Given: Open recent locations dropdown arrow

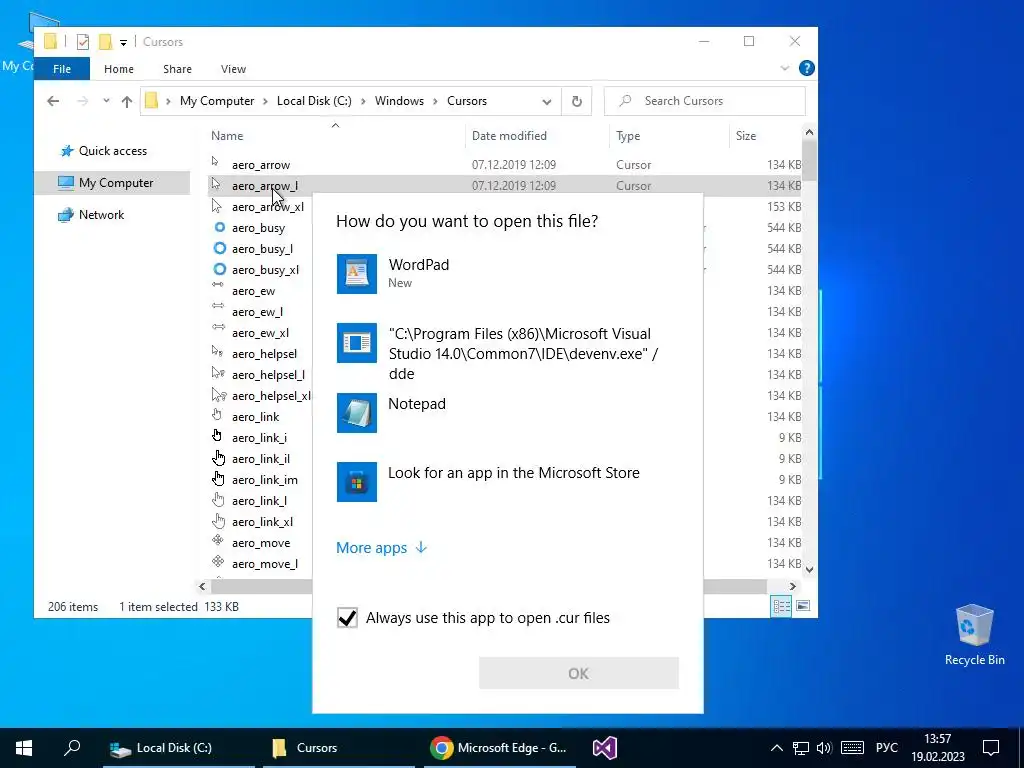Looking at the screenshot, I should tap(106, 101).
